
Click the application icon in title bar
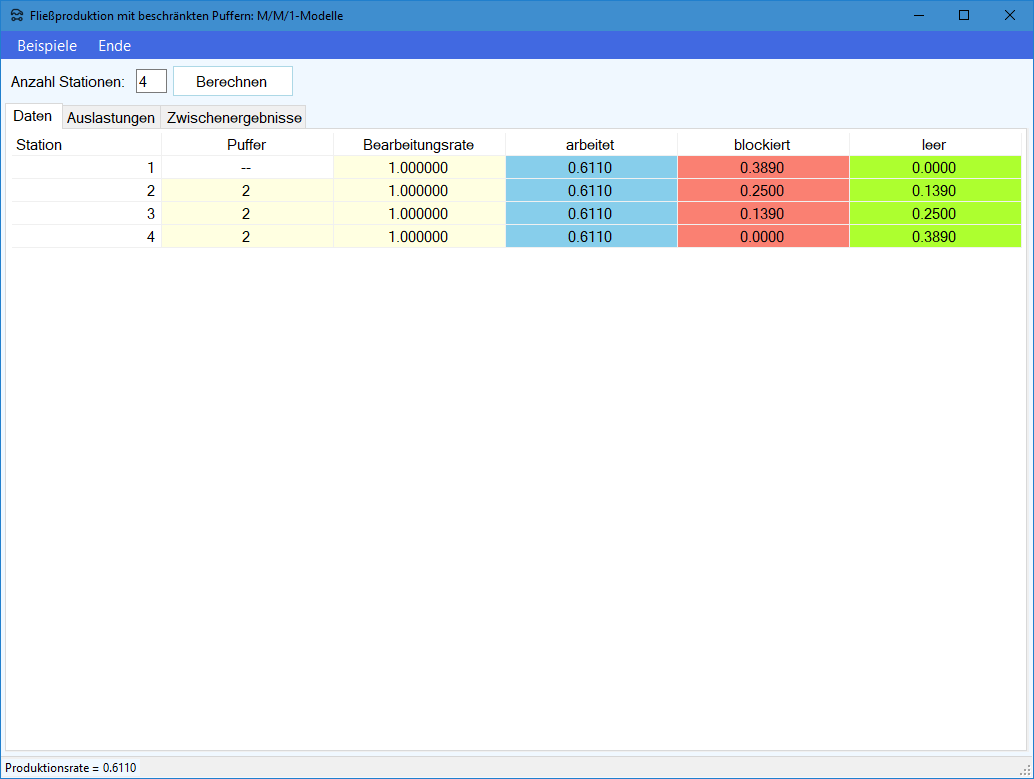pyautogui.click(x=17, y=15)
